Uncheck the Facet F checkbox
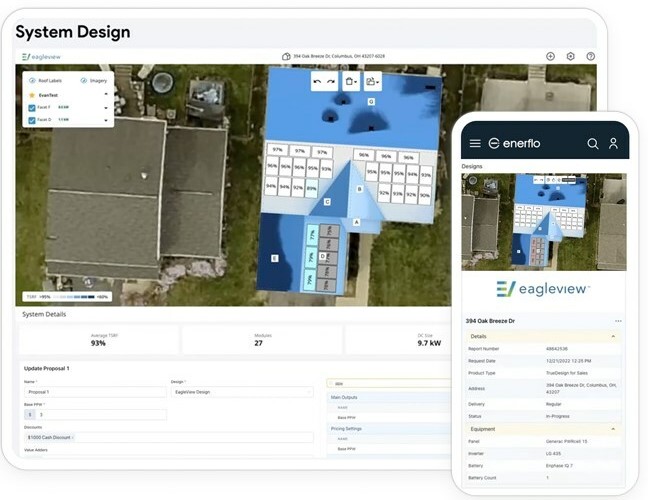This screenshot has width=648, height=500. (32, 108)
